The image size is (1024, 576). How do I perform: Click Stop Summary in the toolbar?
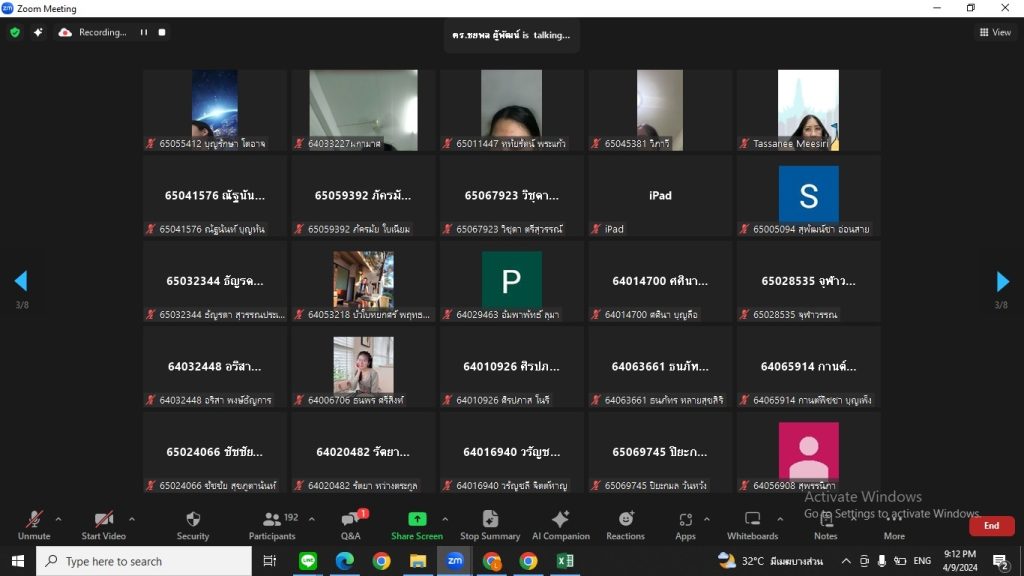[x=490, y=525]
